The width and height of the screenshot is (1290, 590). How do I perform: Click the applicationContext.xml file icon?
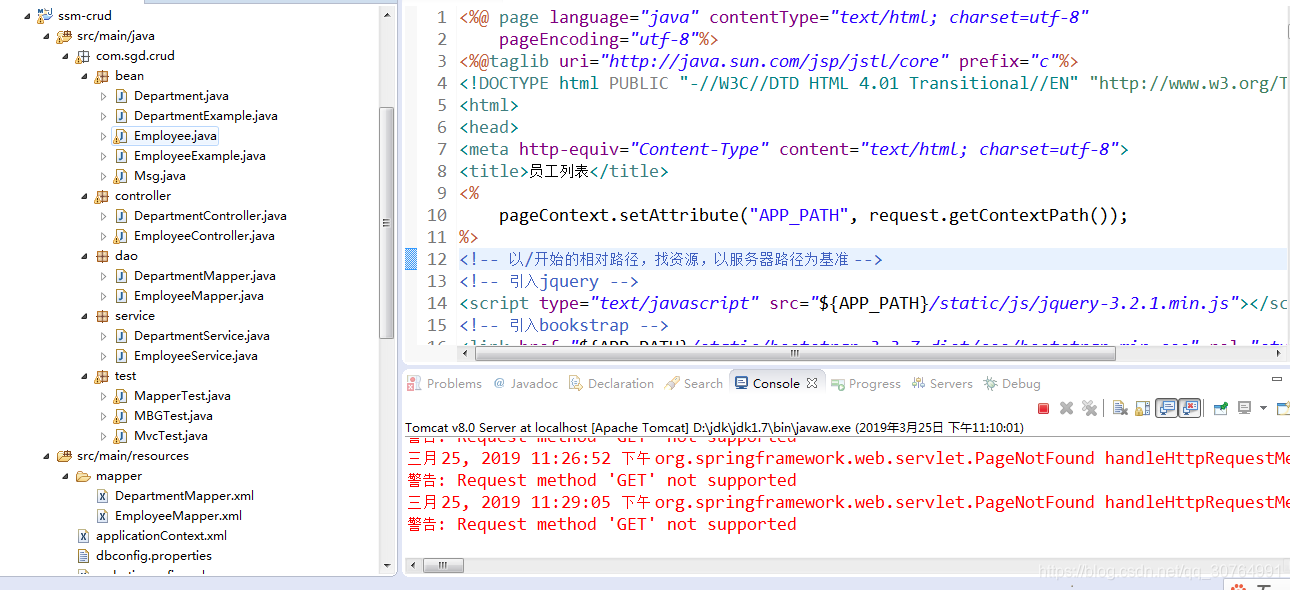coord(84,536)
